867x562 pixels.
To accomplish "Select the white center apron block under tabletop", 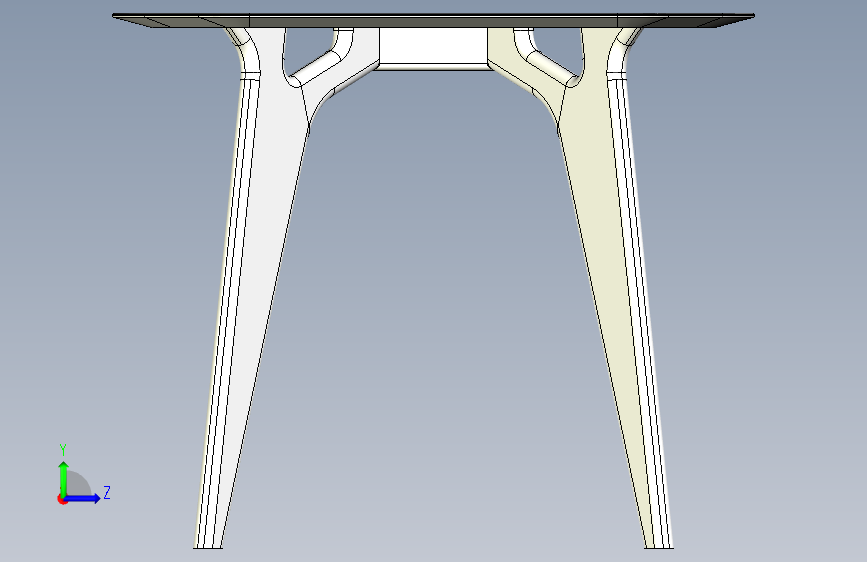I will point(433,49).
